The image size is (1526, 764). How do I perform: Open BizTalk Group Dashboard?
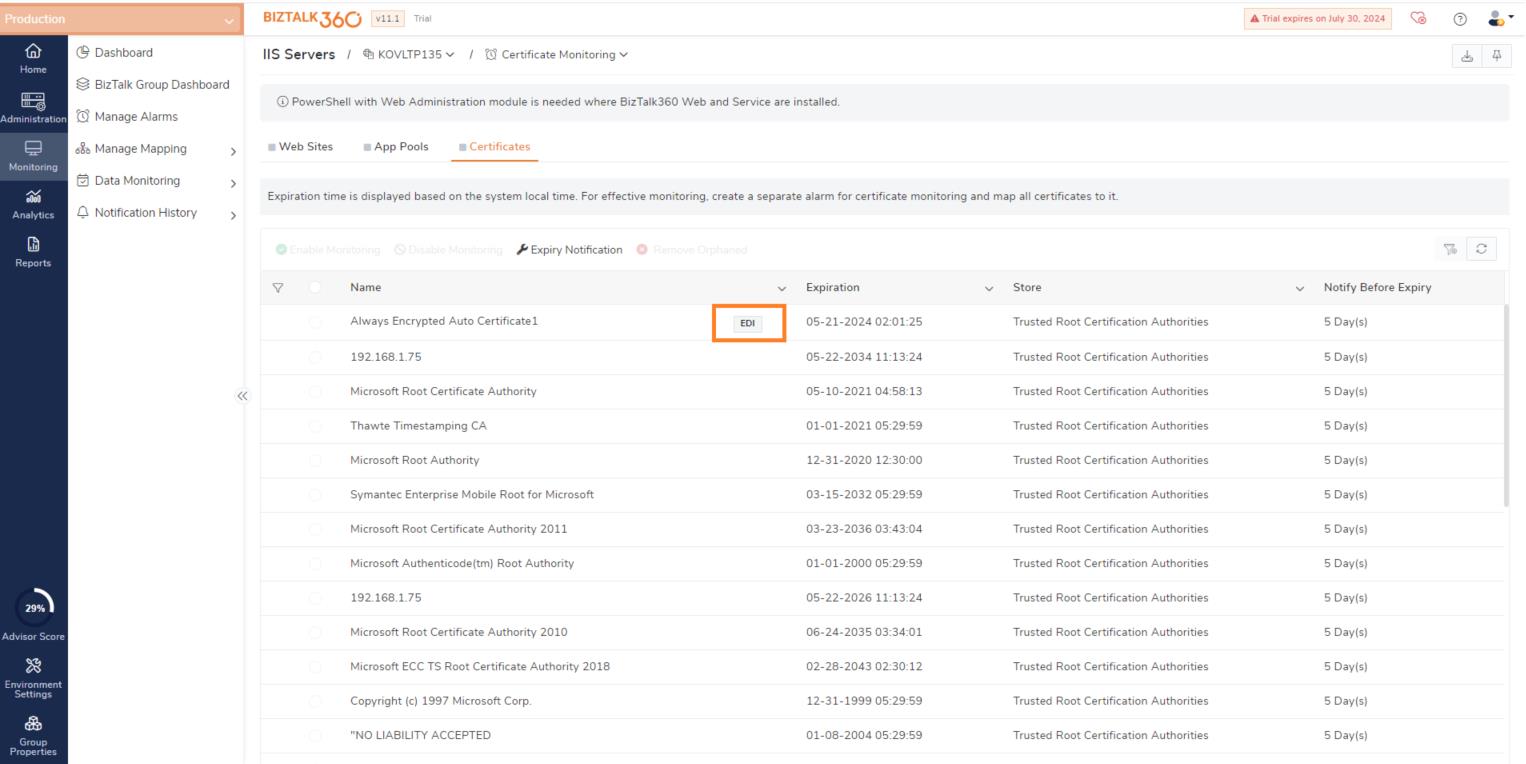tap(152, 85)
